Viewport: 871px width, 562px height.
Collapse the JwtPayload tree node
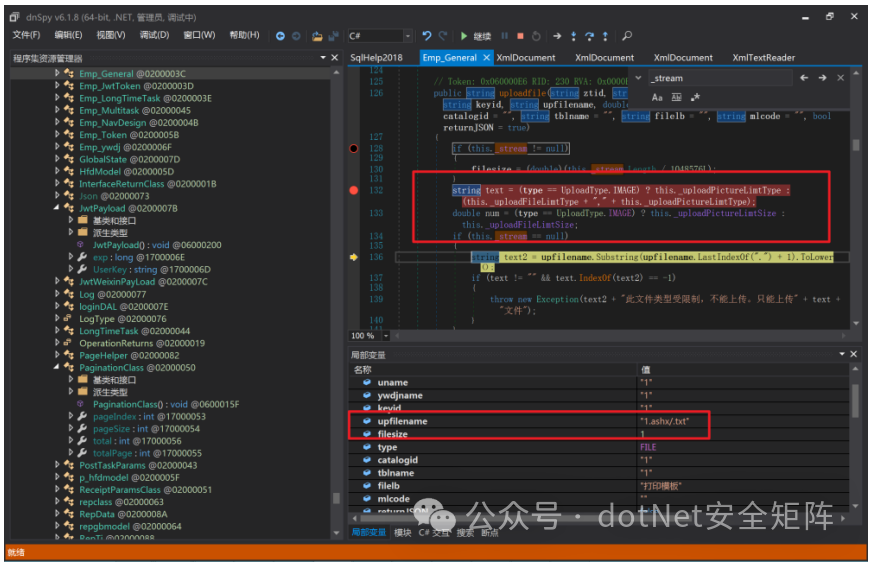tap(56, 208)
